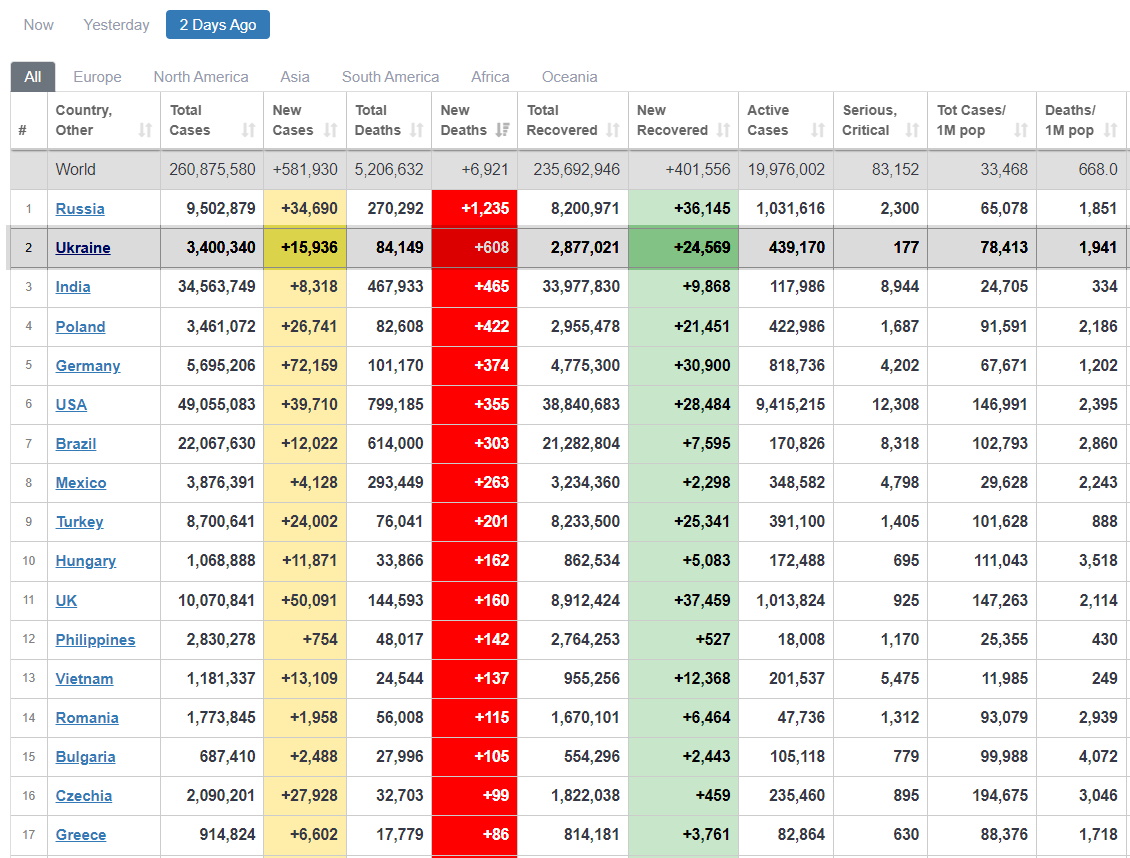Select the 2 Days Ago button
The image size is (1130, 858).
(x=217, y=25)
